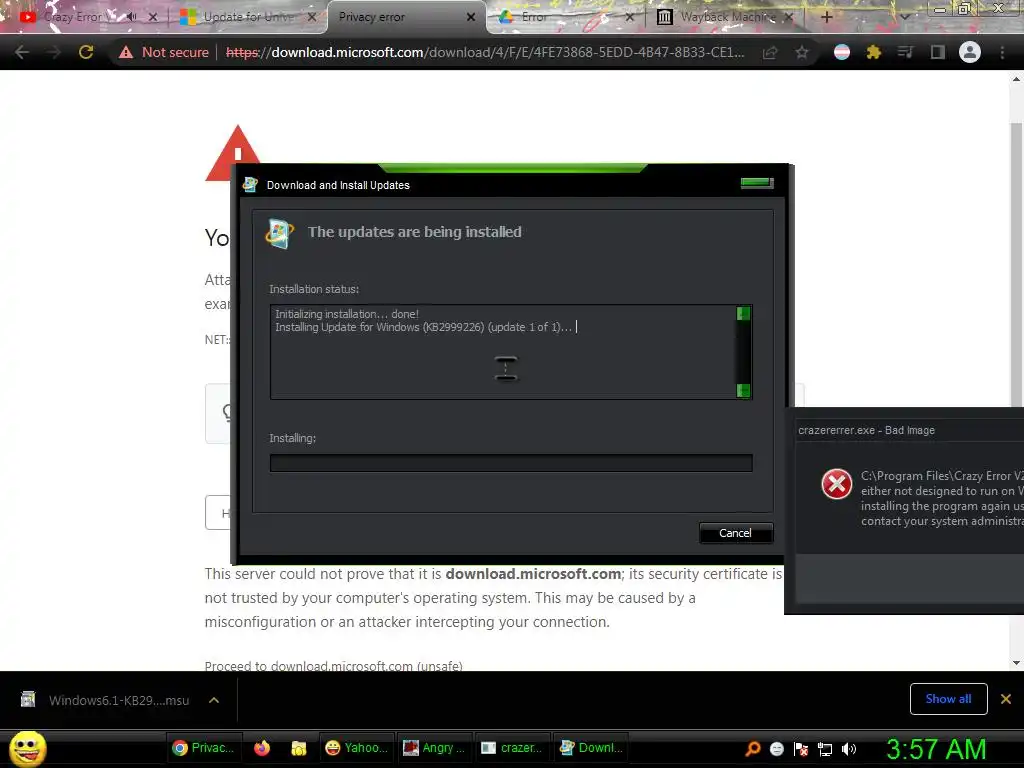Open the volume speaker tray icon
The width and height of the screenshot is (1024, 768).
(849, 749)
